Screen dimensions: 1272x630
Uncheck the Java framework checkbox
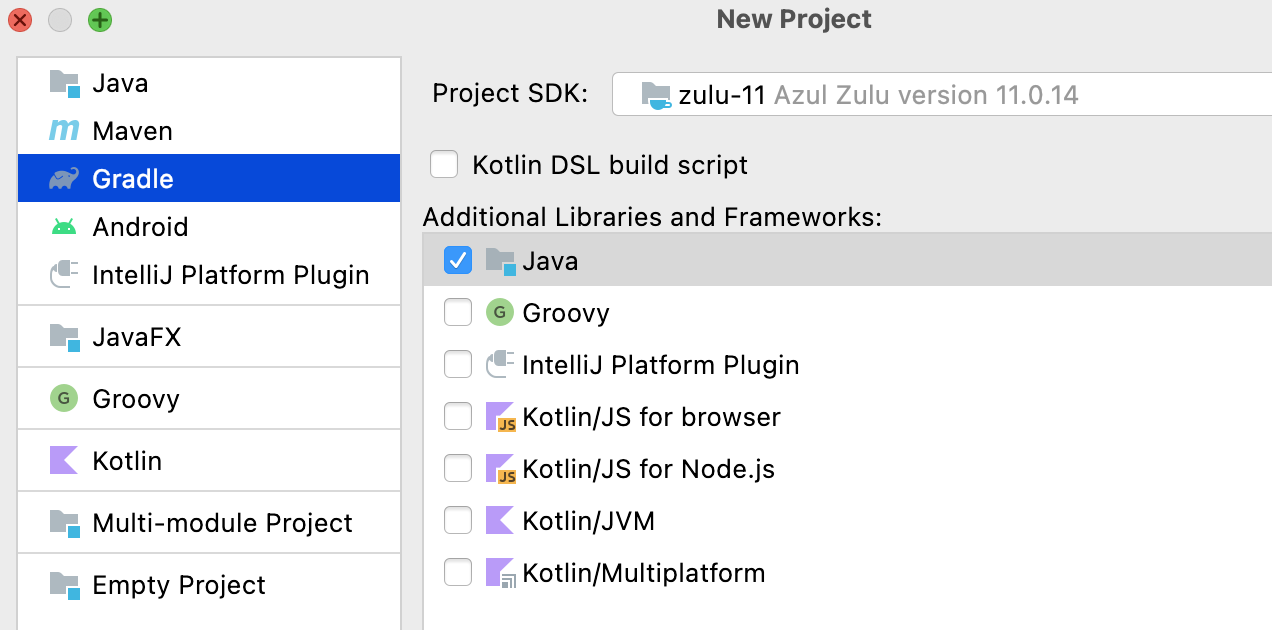pos(458,260)
